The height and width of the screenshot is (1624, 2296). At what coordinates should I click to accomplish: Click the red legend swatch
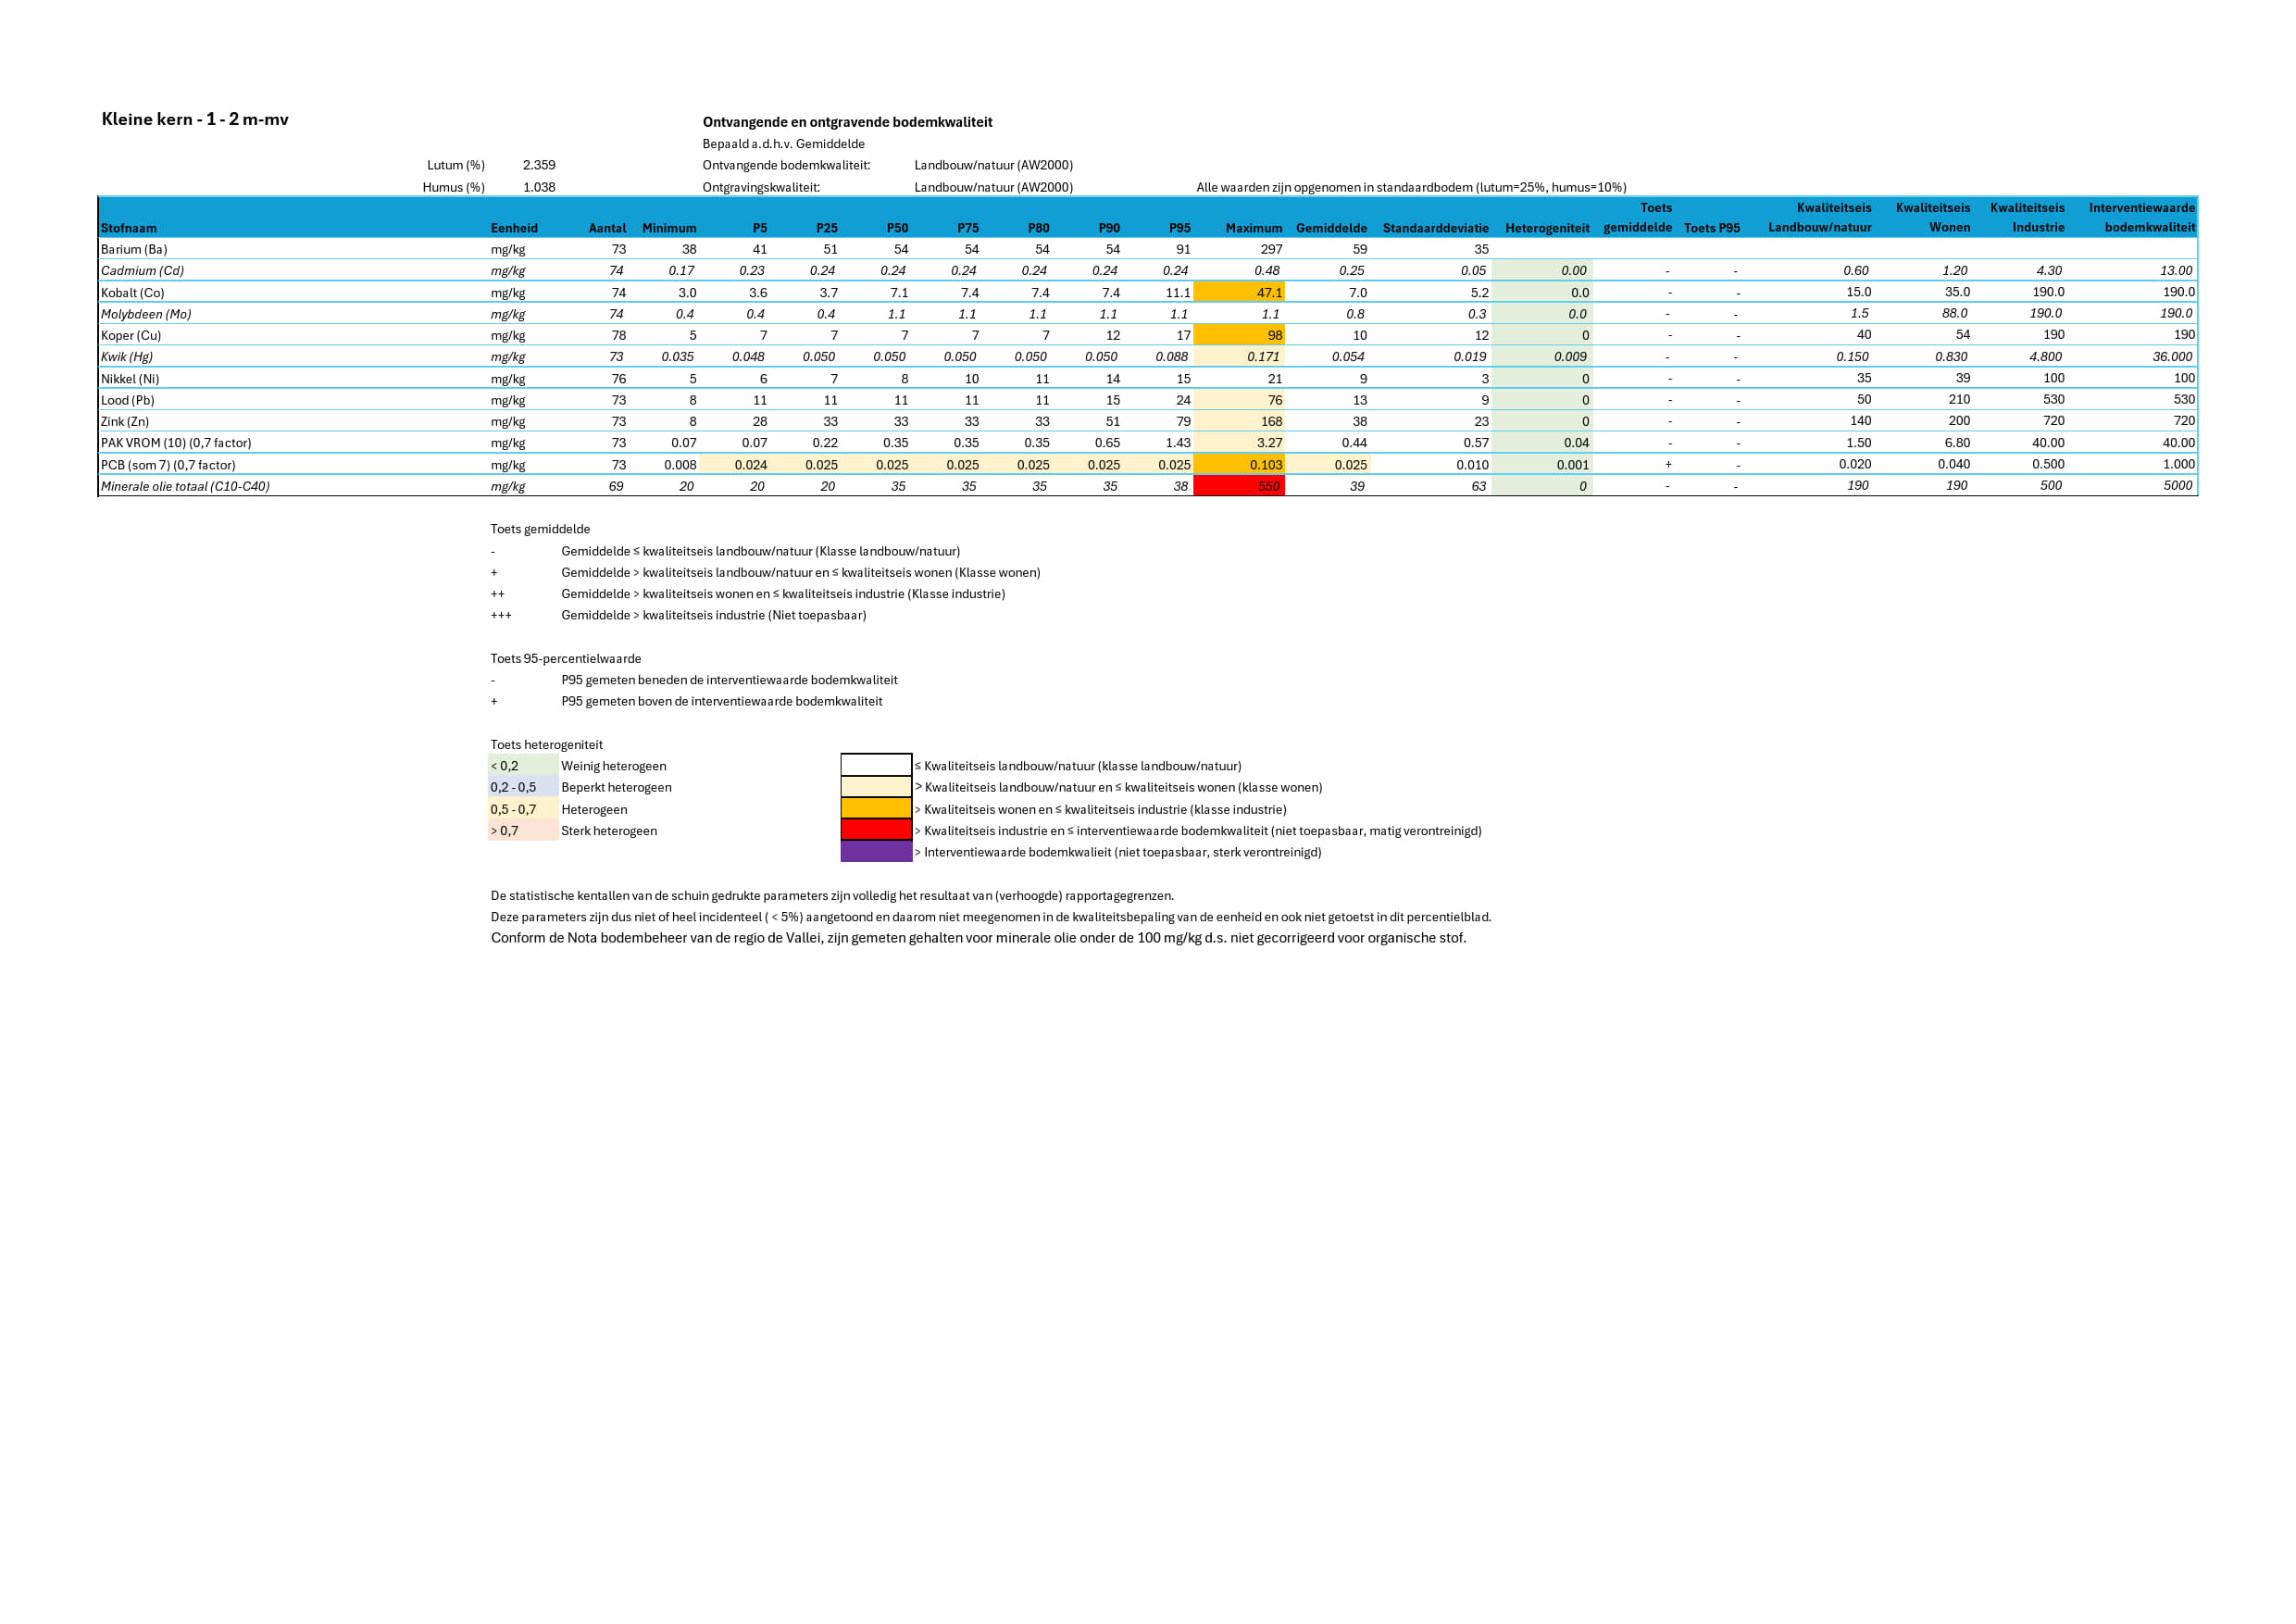[x=875, y=830]
